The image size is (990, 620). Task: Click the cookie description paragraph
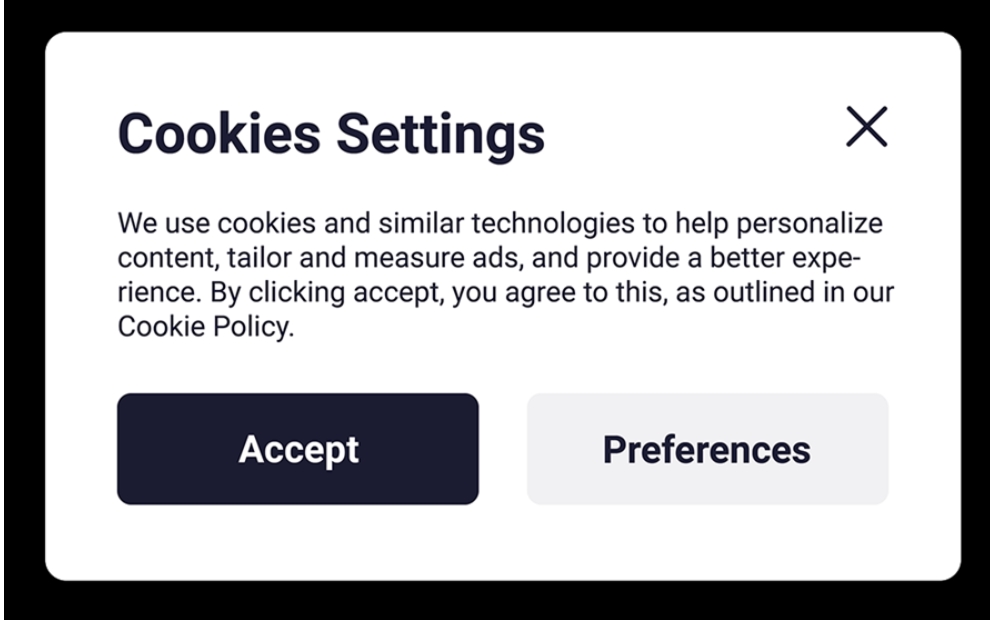pos(505,275)
